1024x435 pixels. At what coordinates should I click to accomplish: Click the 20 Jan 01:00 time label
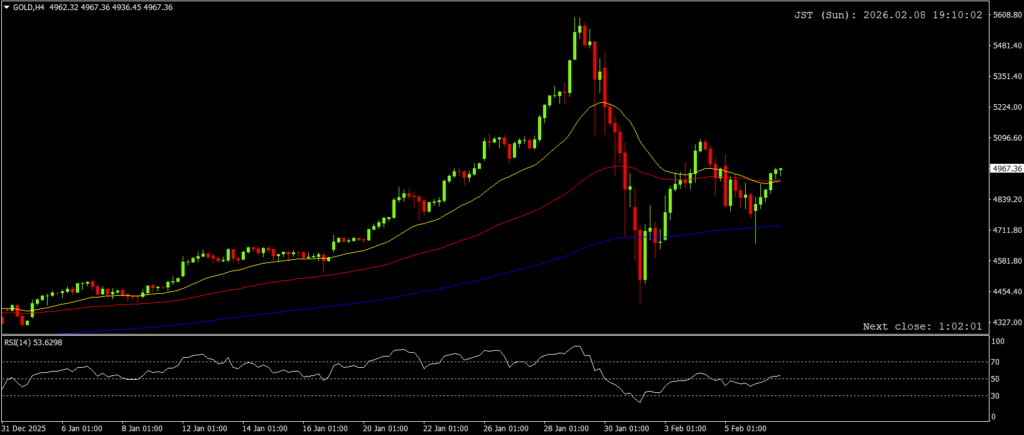[x=386, y=428]
